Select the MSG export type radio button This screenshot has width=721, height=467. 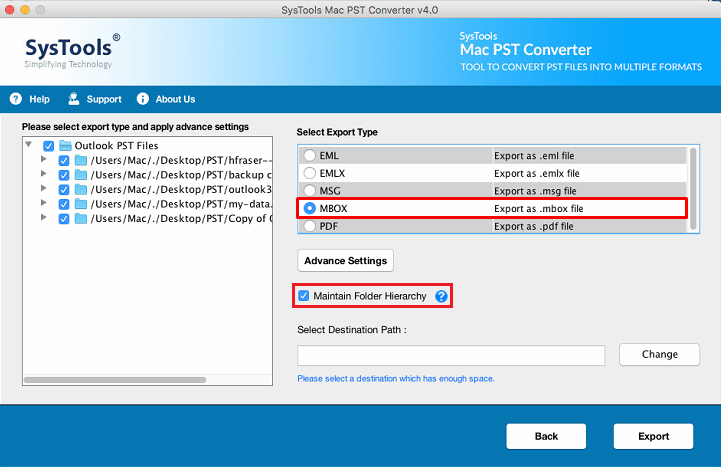tap(310, 190)
